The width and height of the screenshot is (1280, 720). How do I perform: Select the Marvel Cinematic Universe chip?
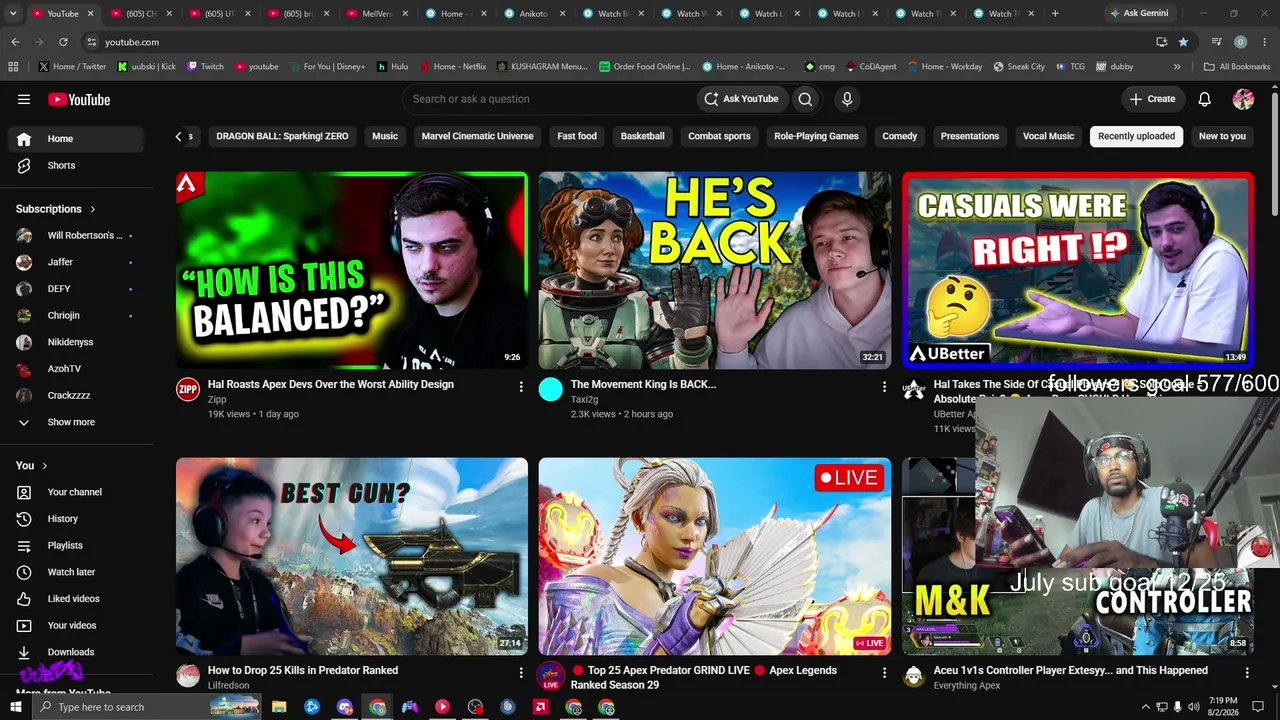[477, 136]
